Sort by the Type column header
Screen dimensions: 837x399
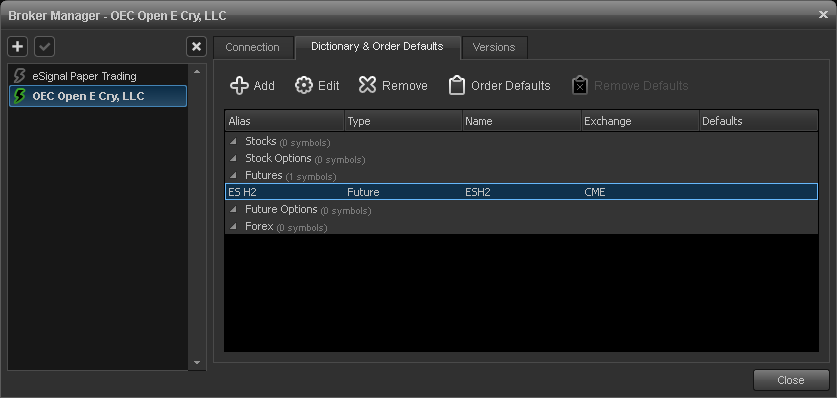(403, 121)
